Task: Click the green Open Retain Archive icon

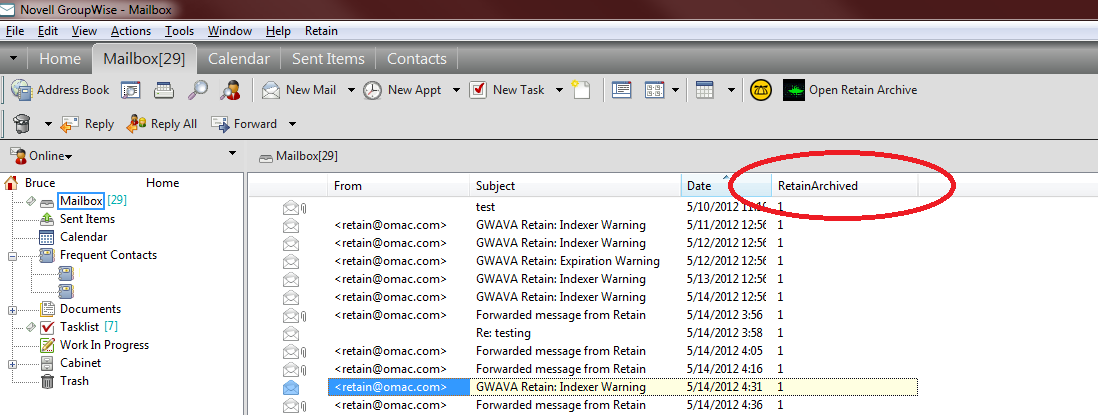Action: pos(793,90)
